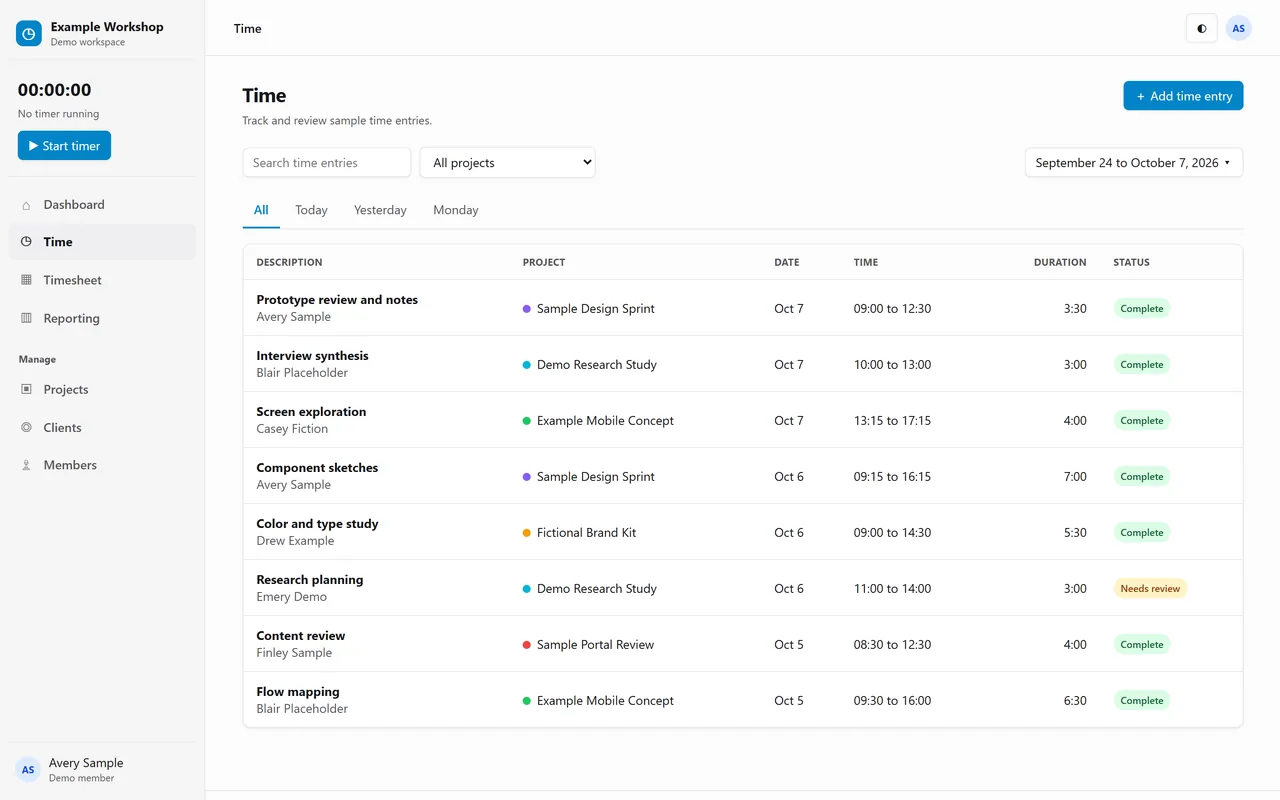Click the 00:00:00 timer display

coord(55,90)
